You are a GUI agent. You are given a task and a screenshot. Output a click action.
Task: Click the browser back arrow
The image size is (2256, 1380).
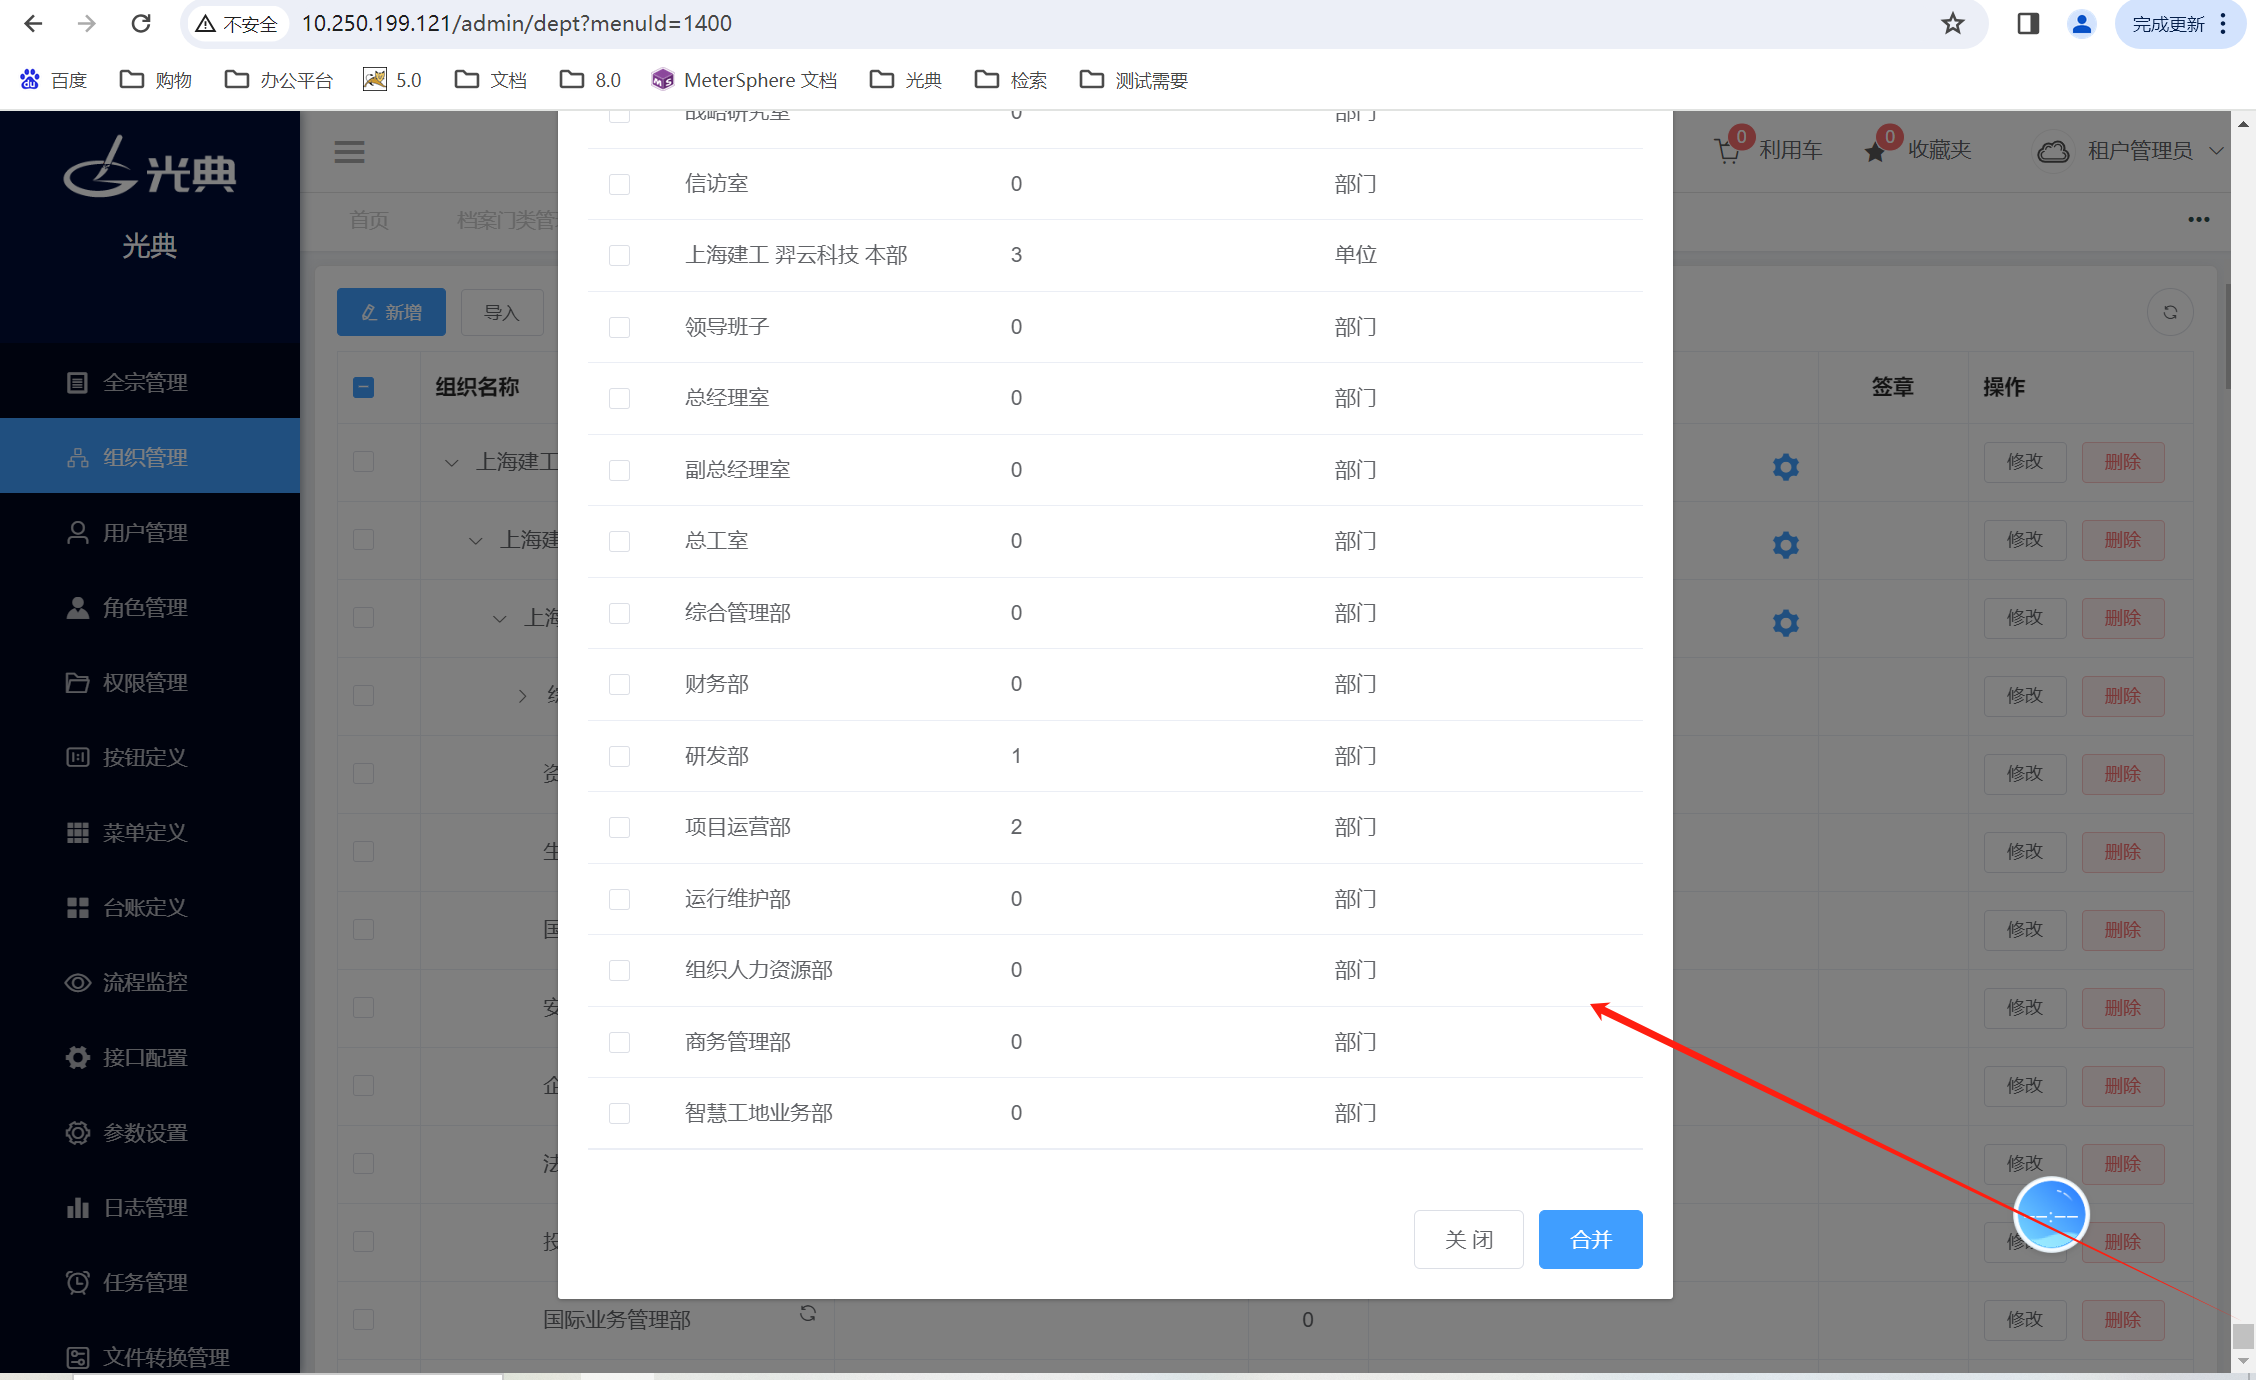coord(33,23)
